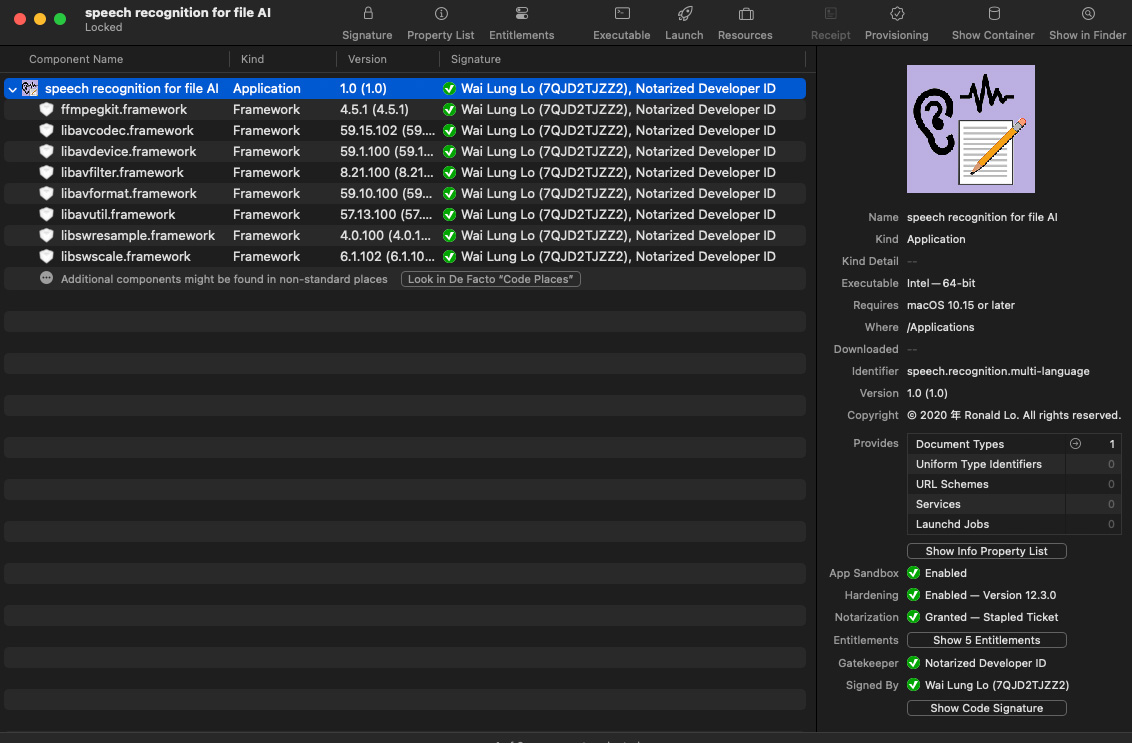Click the Executable toolbar icon
The width and height of the screenshot is (1132, 743).
click(622, 14)
